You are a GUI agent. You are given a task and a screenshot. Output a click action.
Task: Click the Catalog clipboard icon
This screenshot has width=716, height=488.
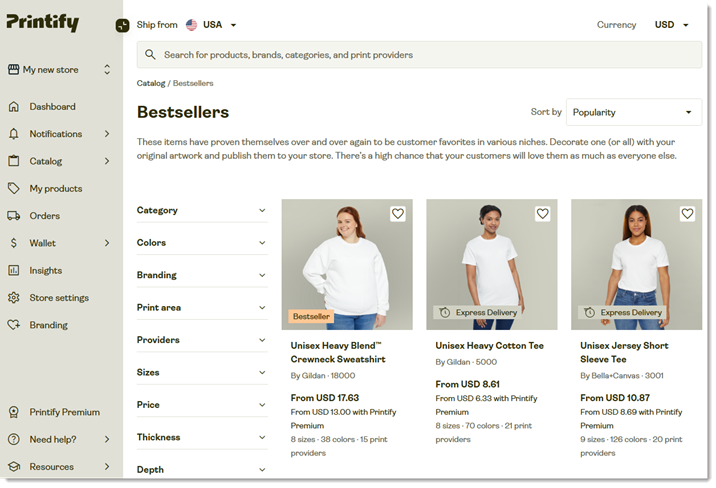tap(14, 161)
